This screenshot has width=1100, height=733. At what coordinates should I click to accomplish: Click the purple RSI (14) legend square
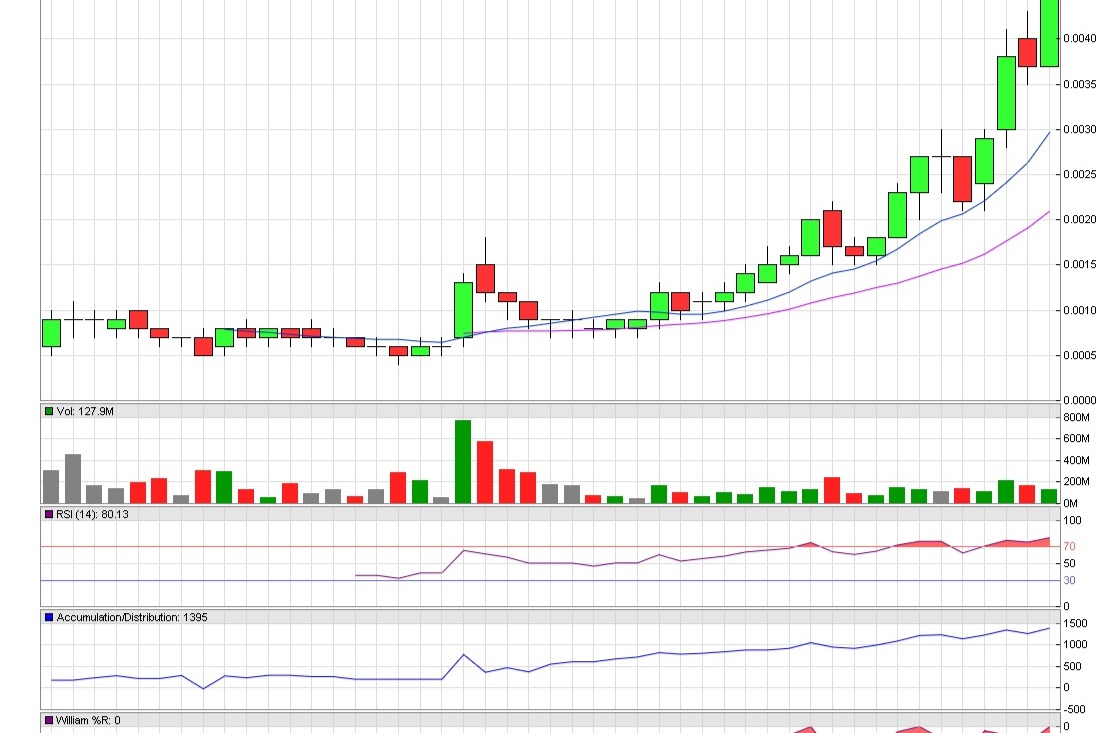49,514
